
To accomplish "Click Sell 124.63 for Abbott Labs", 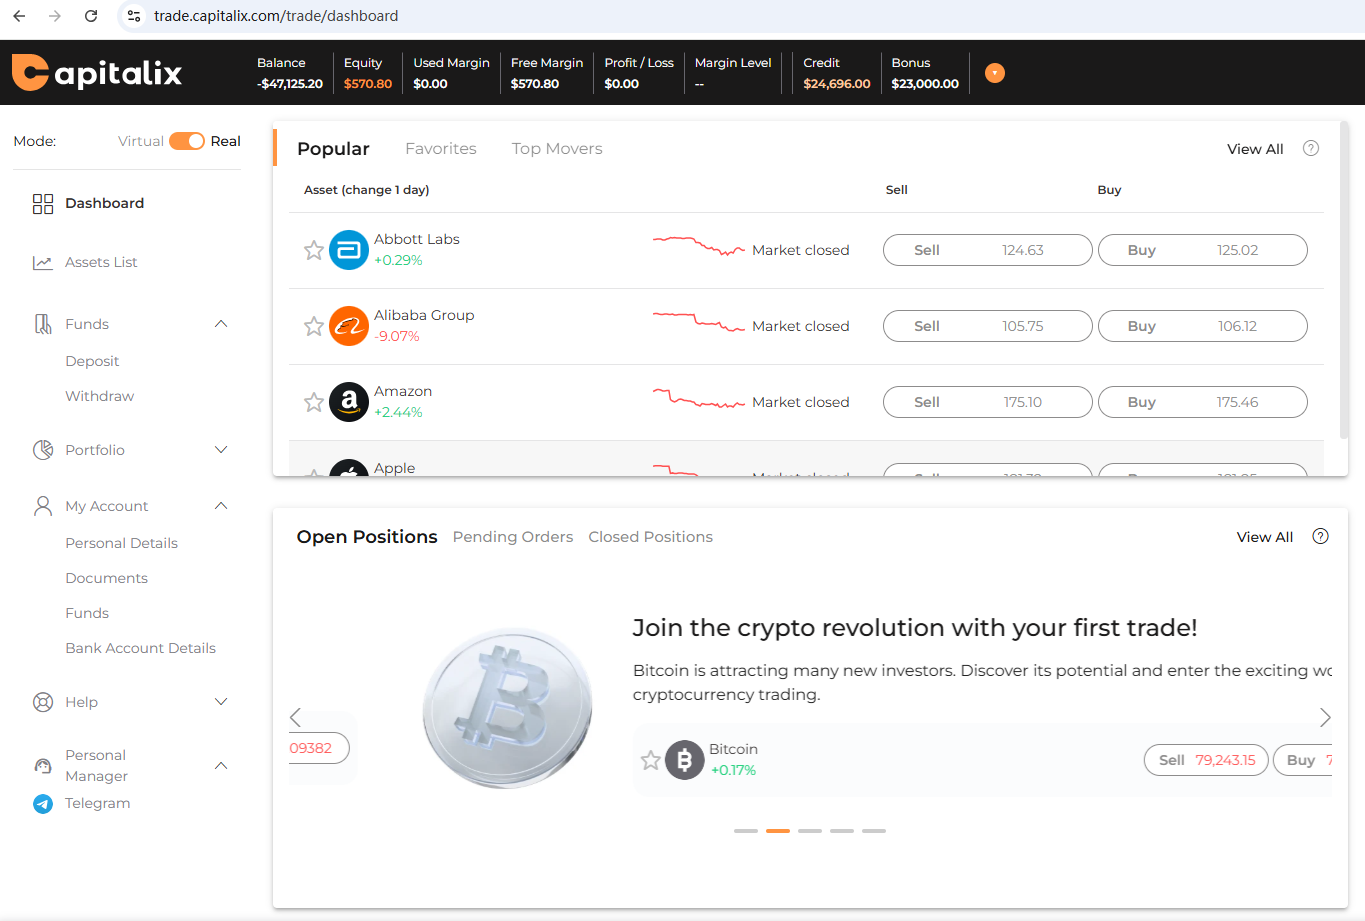I will pyautogui.click(x=988, y=250).
